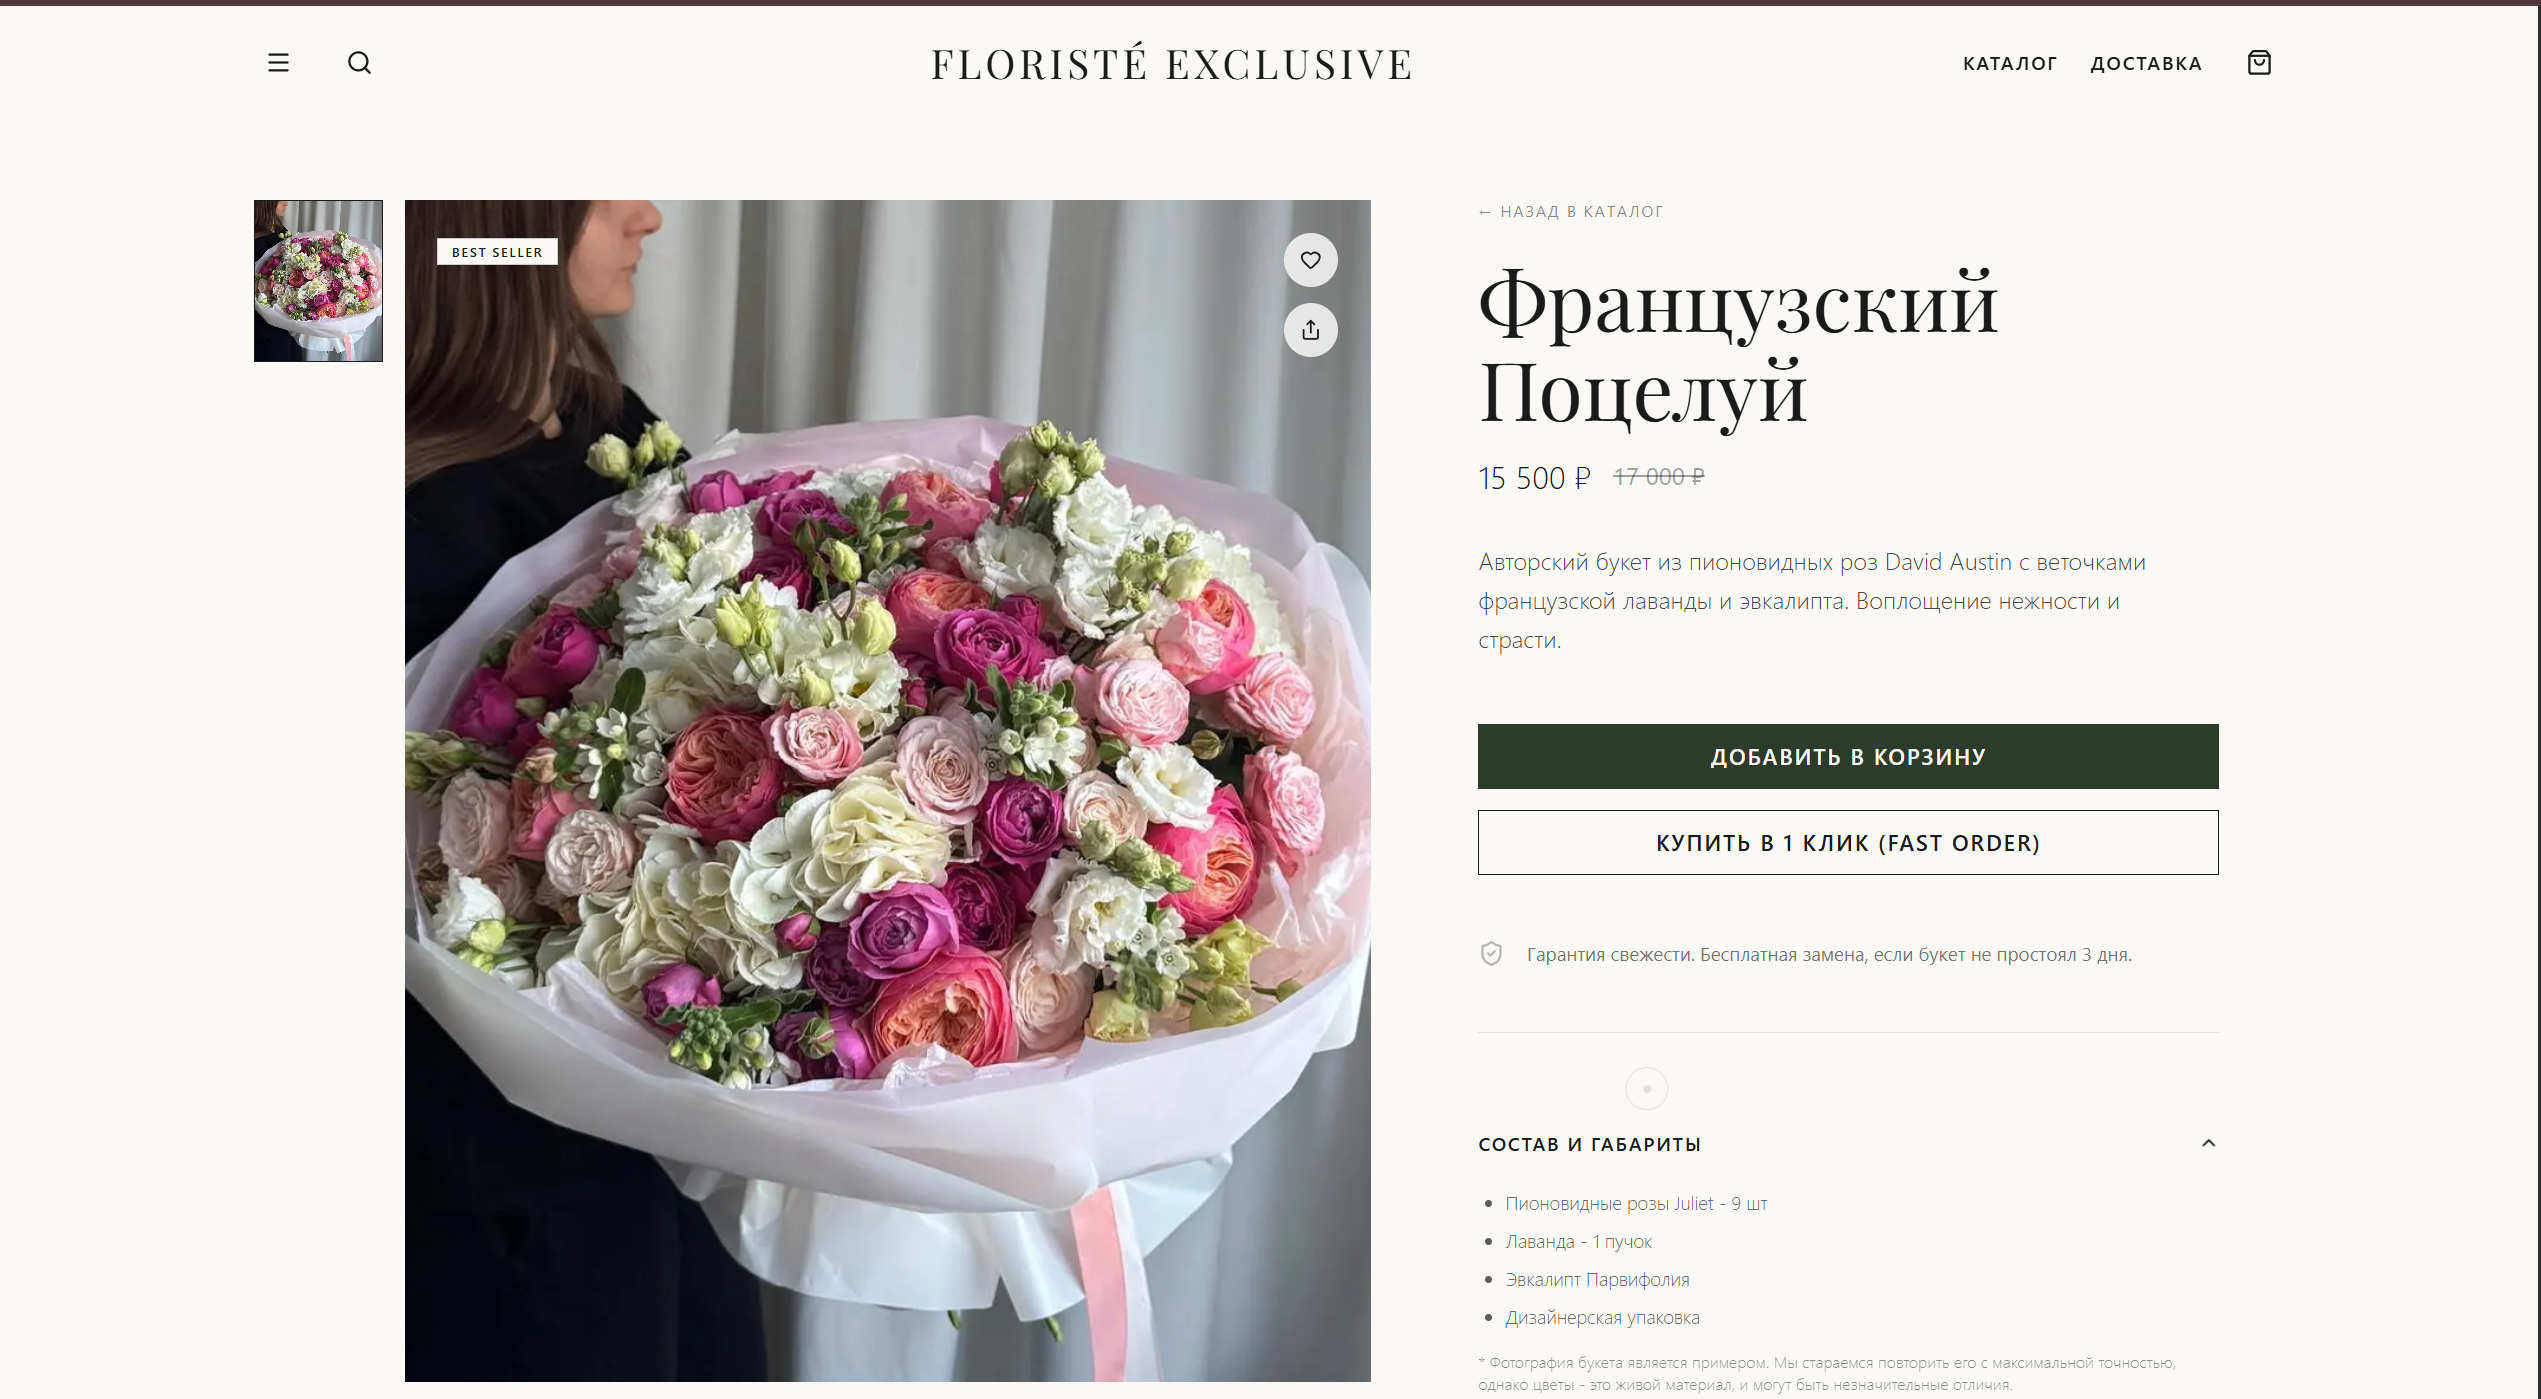Click the freshness guarantee shield icon
Screen dimensions: 2541x1399
1491,954
